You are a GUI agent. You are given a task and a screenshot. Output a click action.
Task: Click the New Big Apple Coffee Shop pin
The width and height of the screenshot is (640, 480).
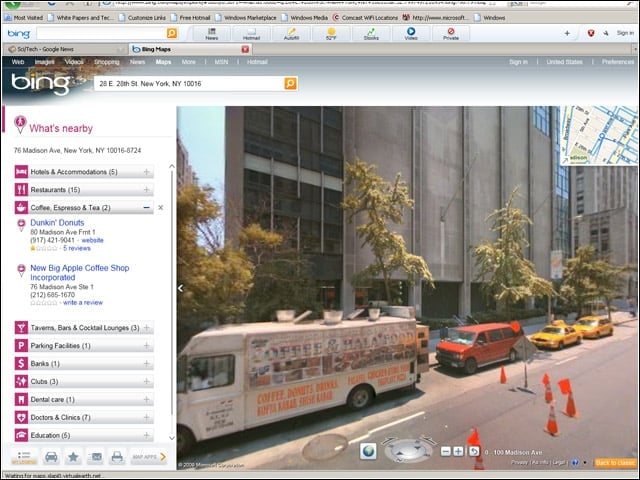[x=21, y=270]
